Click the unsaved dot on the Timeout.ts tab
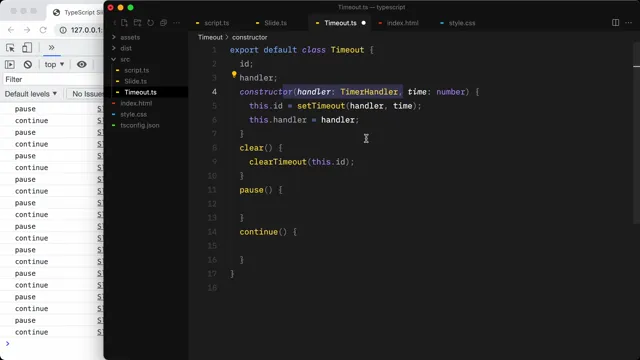Image resolution: width=640 pixels, height=360 pixels. pos(363,23)
